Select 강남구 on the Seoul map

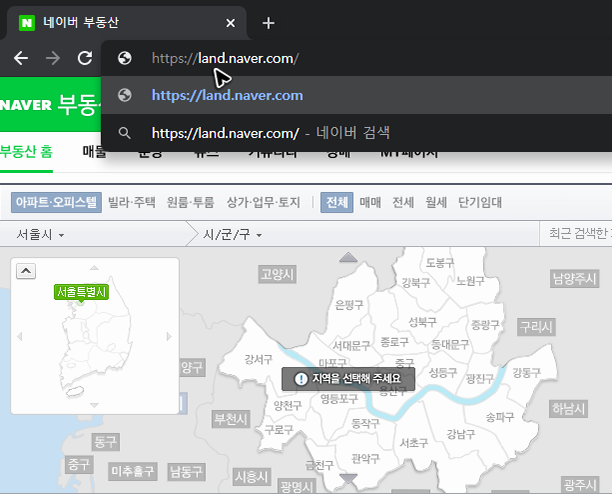coord(461,434)
